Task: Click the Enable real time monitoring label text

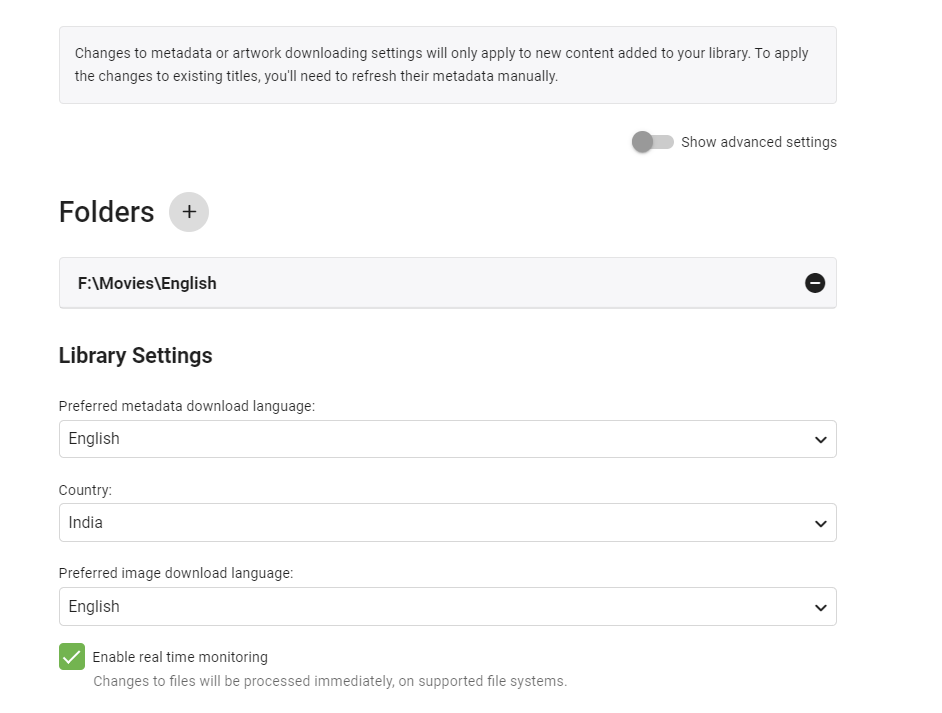Action: 180,657
